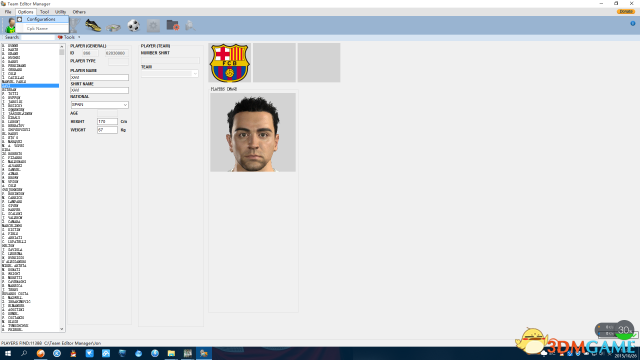Click the blue info icon at top right
The image size is (640, 360).
tap(633, 24)
